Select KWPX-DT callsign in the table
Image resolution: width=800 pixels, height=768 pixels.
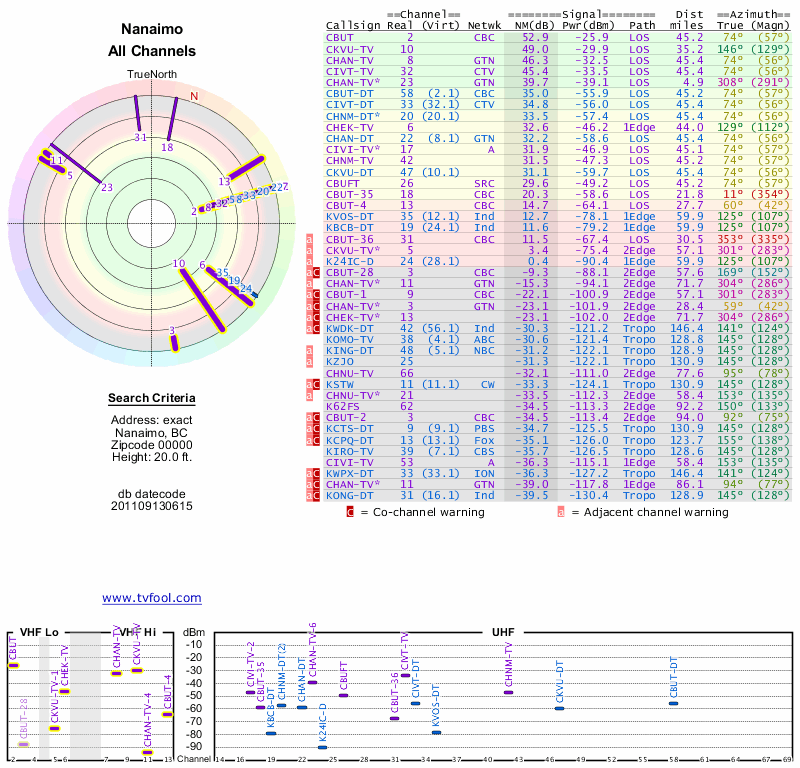coord(349,474)
